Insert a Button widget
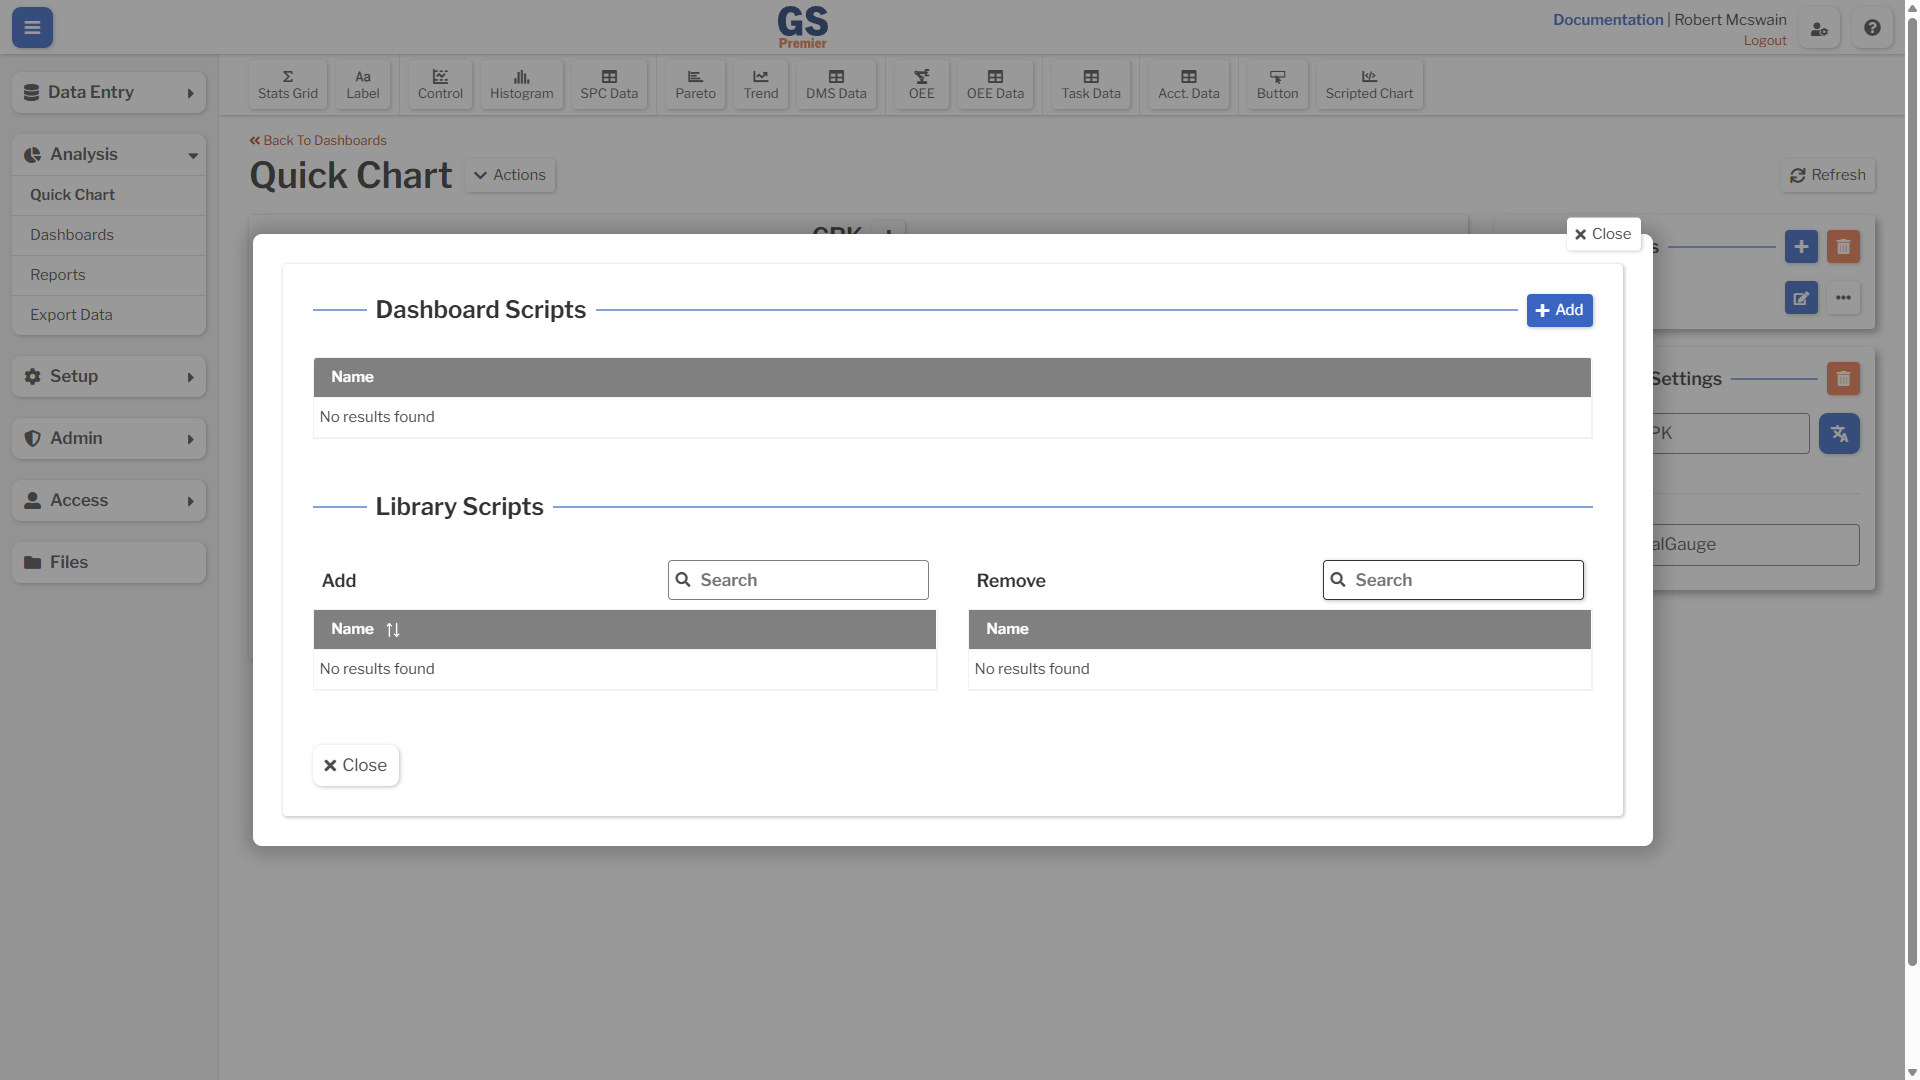1920x1080 pixels. click(x=1277, y=84)
